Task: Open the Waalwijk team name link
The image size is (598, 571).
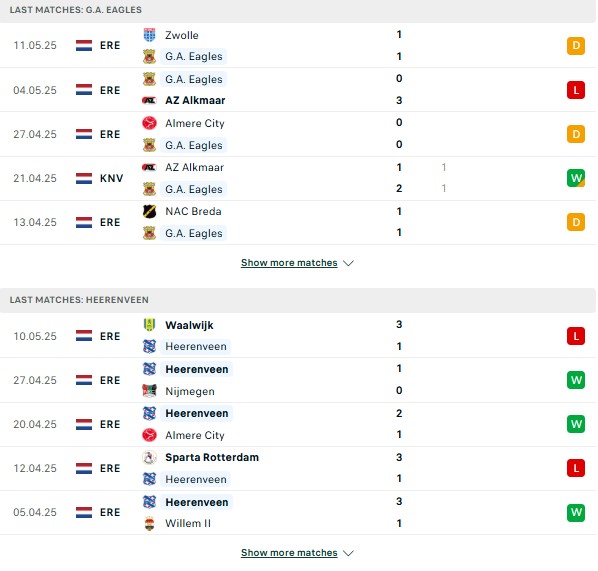Action: pos(189,325)
